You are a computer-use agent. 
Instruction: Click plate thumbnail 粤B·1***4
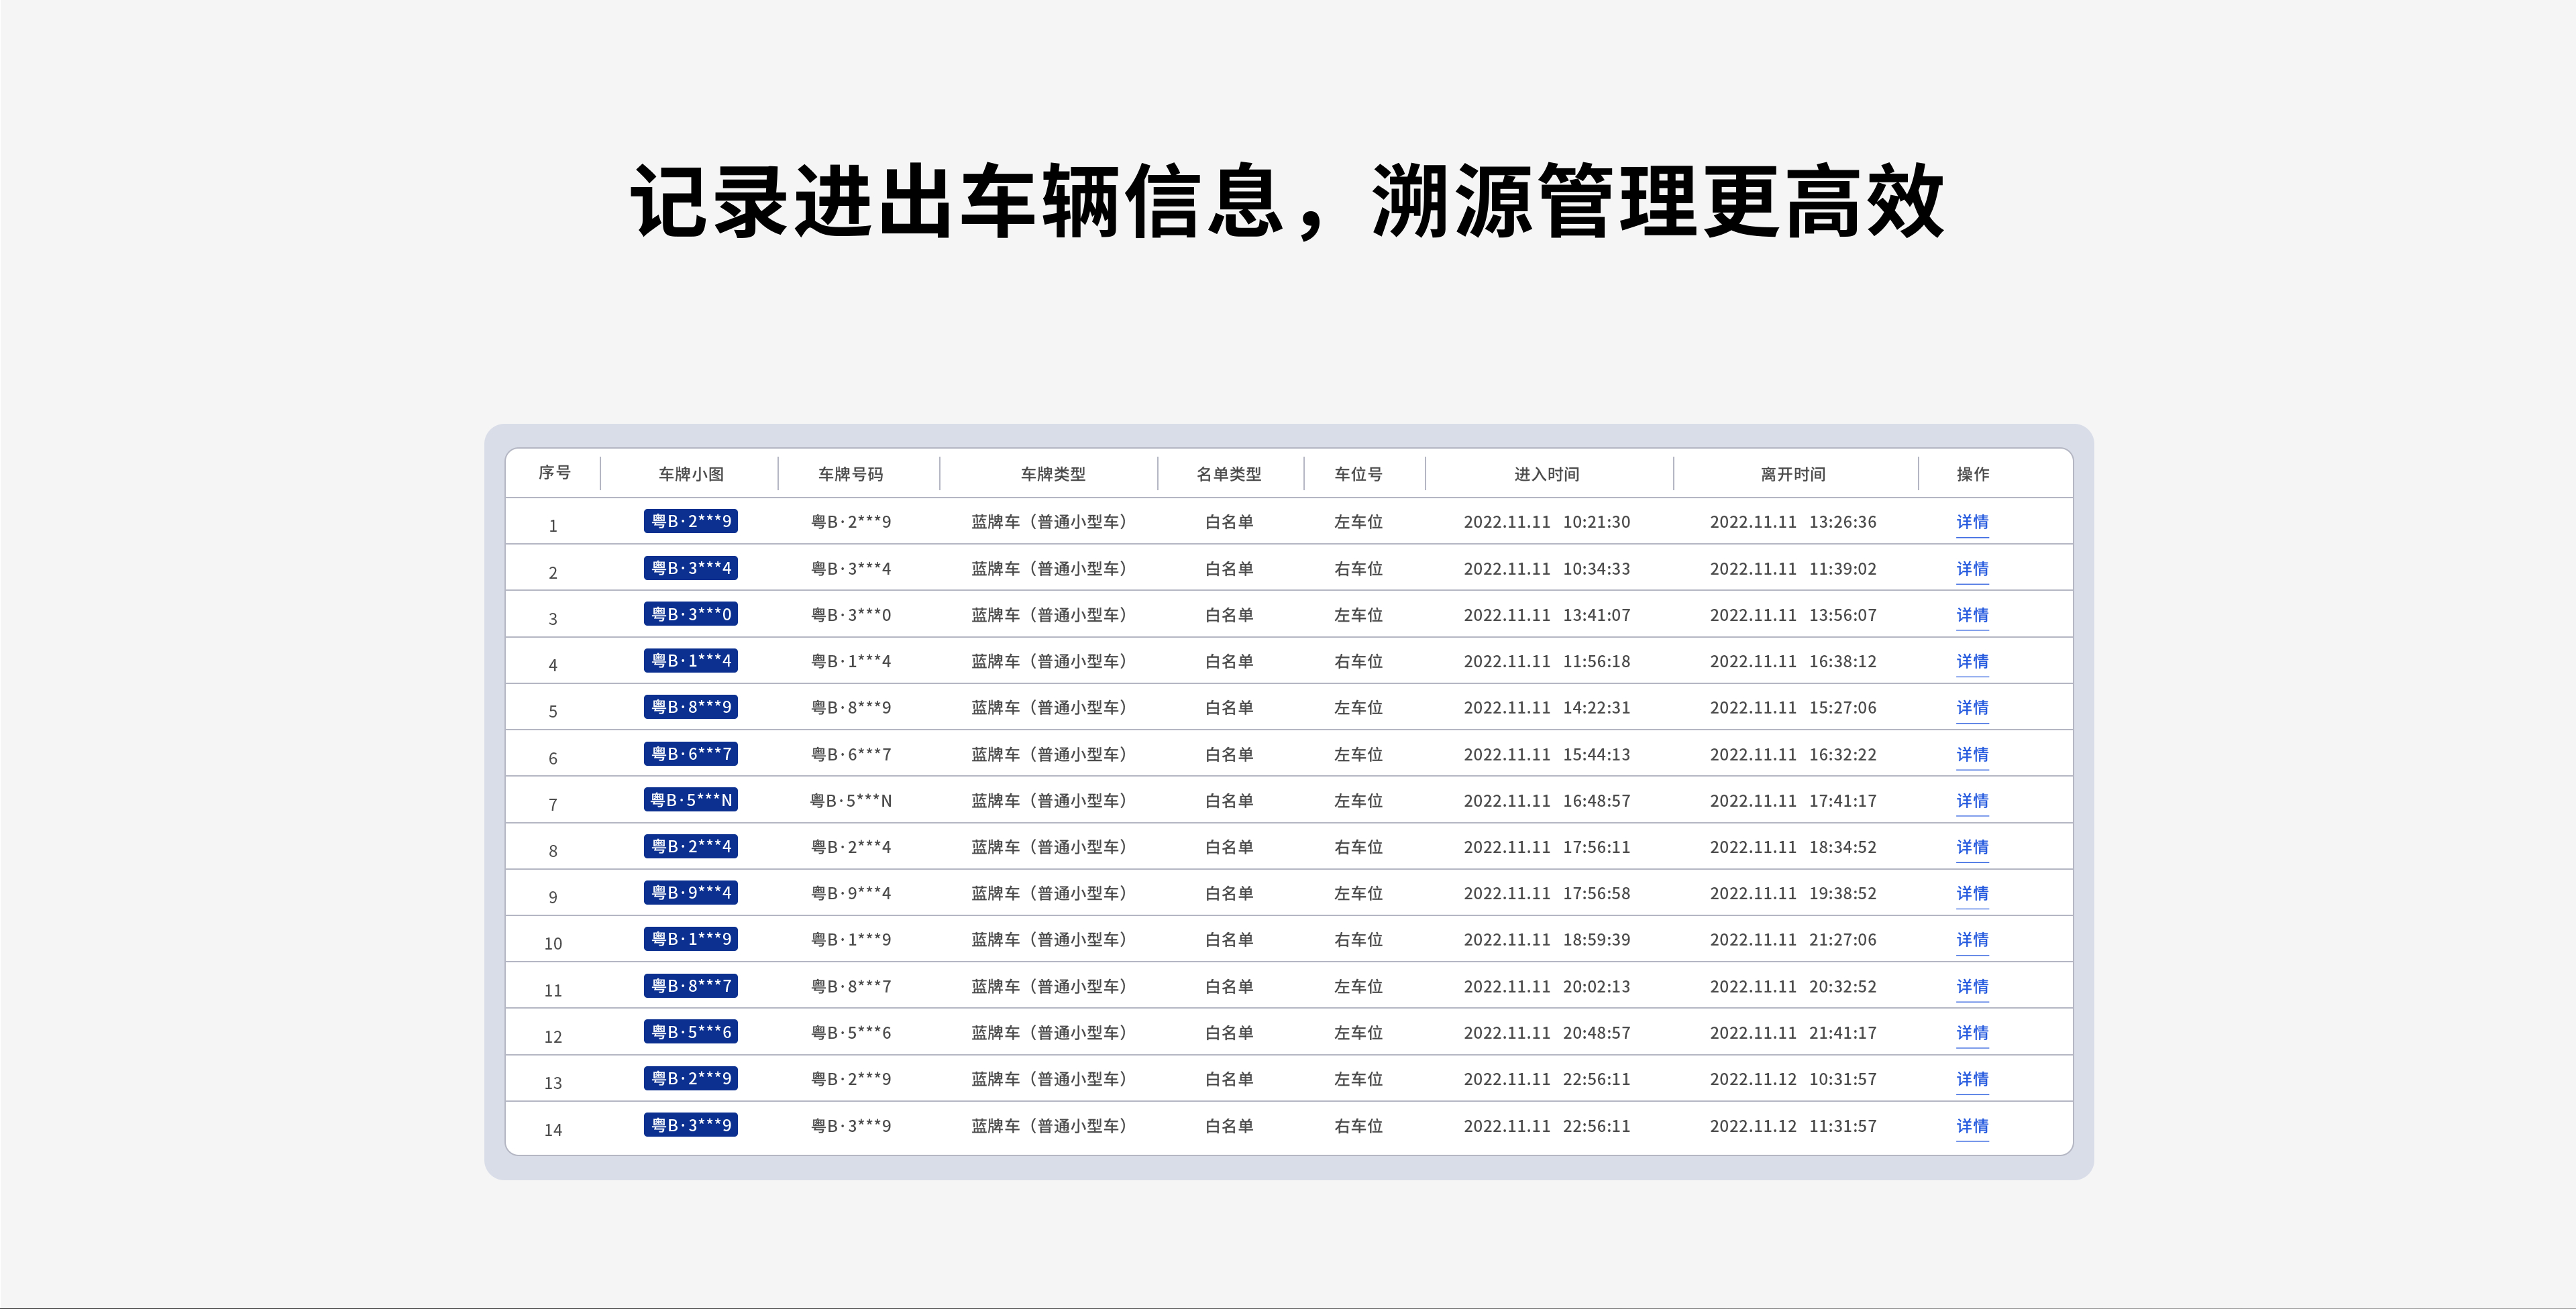pos(691,661)
